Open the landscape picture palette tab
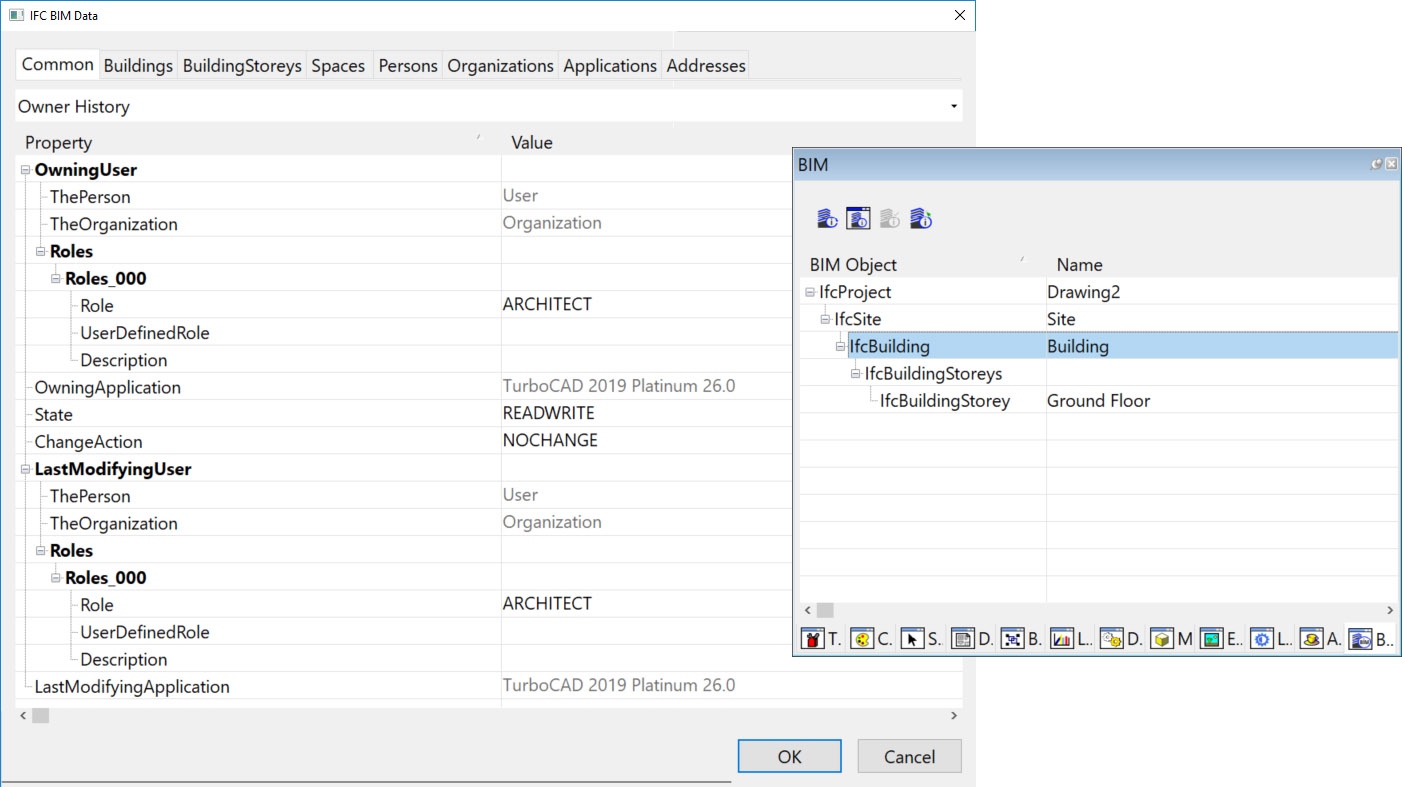The width and height of the screenshot is (1404, 787). tap(1211, 639)
